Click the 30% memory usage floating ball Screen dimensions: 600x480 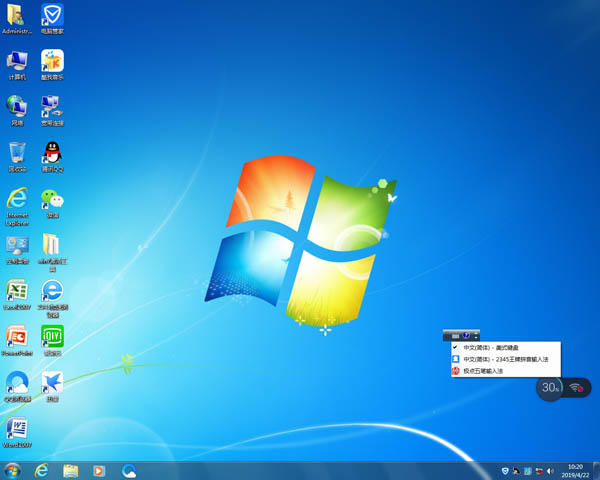(550, 387)
